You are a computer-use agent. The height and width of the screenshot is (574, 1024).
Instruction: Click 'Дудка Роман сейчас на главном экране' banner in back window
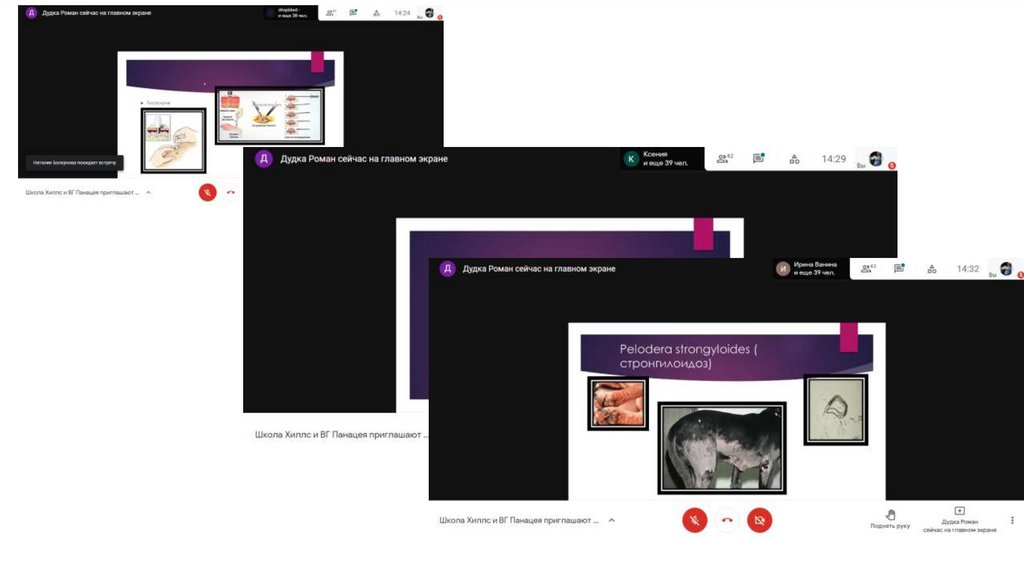[97, 12]
